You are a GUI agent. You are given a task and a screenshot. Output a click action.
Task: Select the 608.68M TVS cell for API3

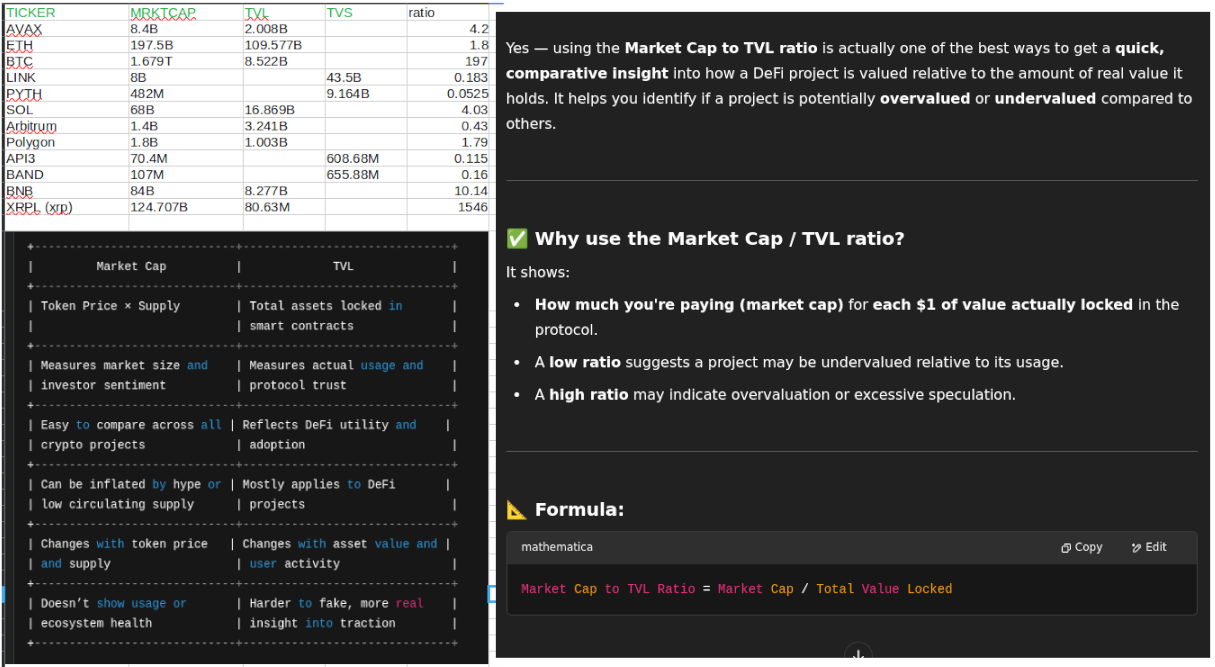[365, 158]
